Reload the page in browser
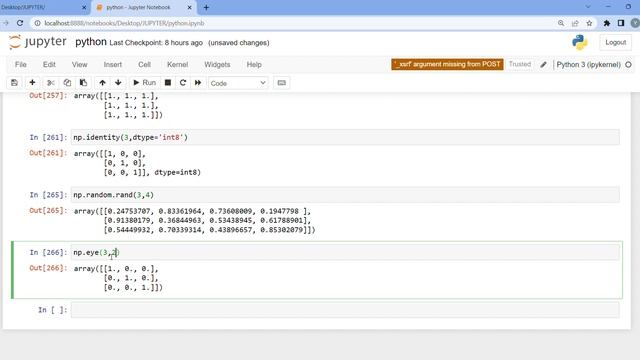The height and width of the screenshot is (360, 640). coord(20,23)
